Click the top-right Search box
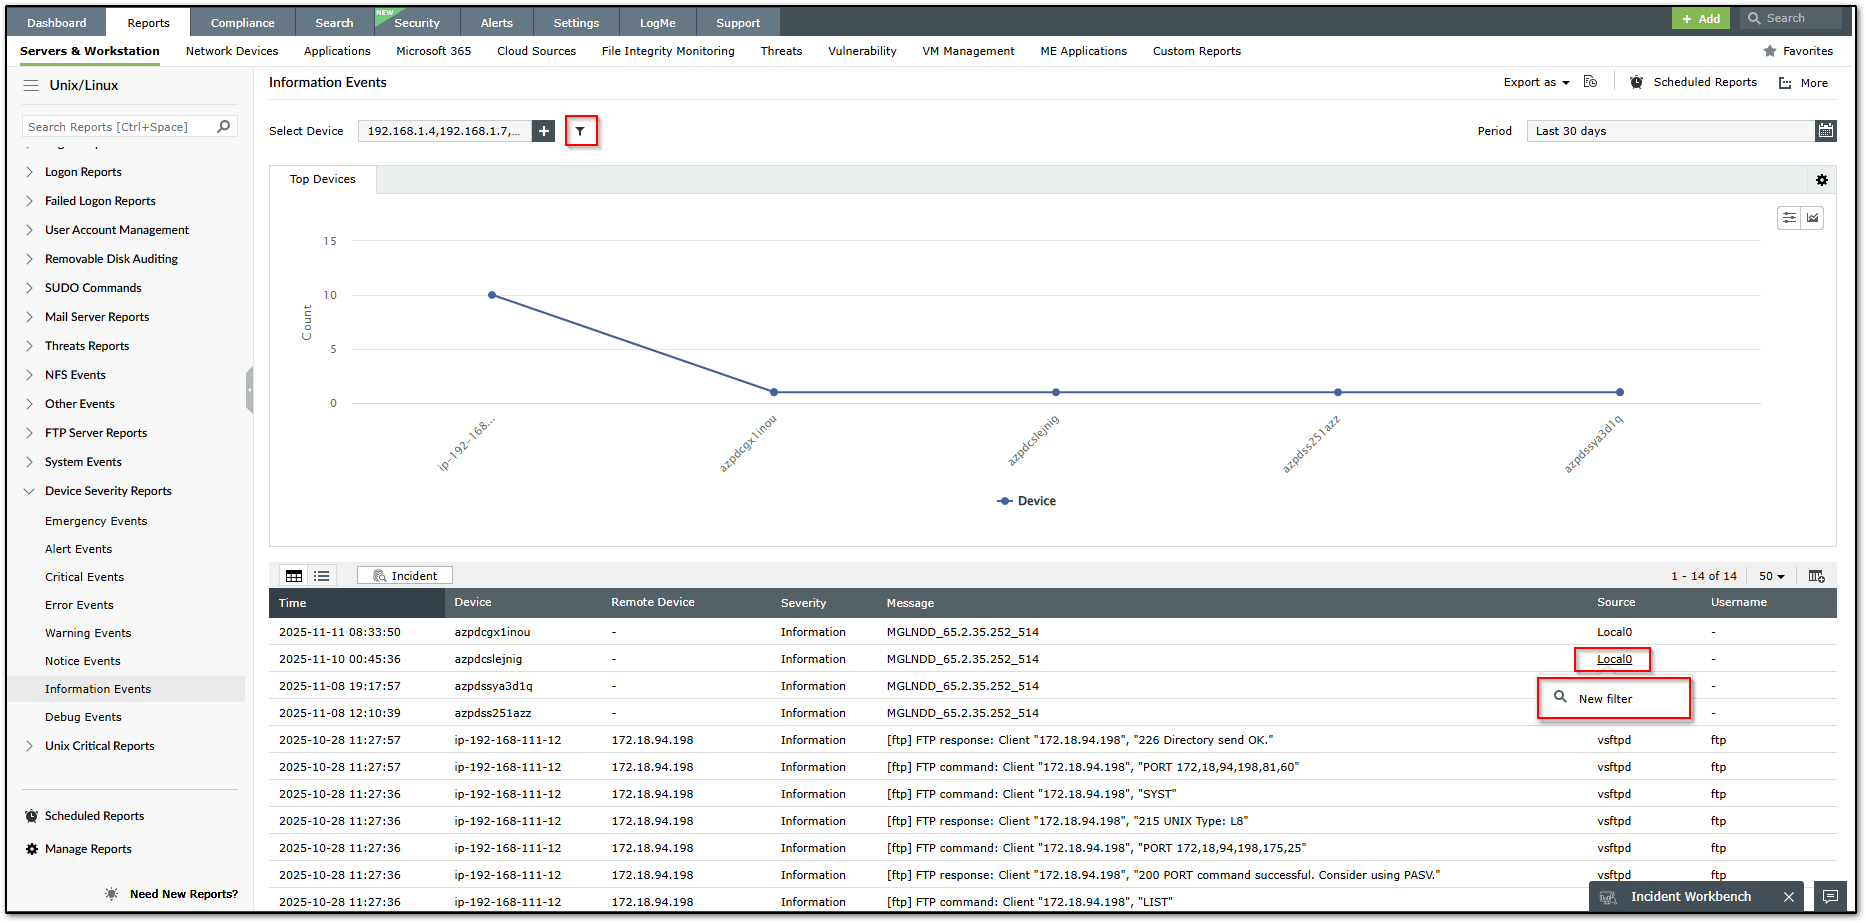This screenshot has height=923, width=1866. coord(1791,18)
